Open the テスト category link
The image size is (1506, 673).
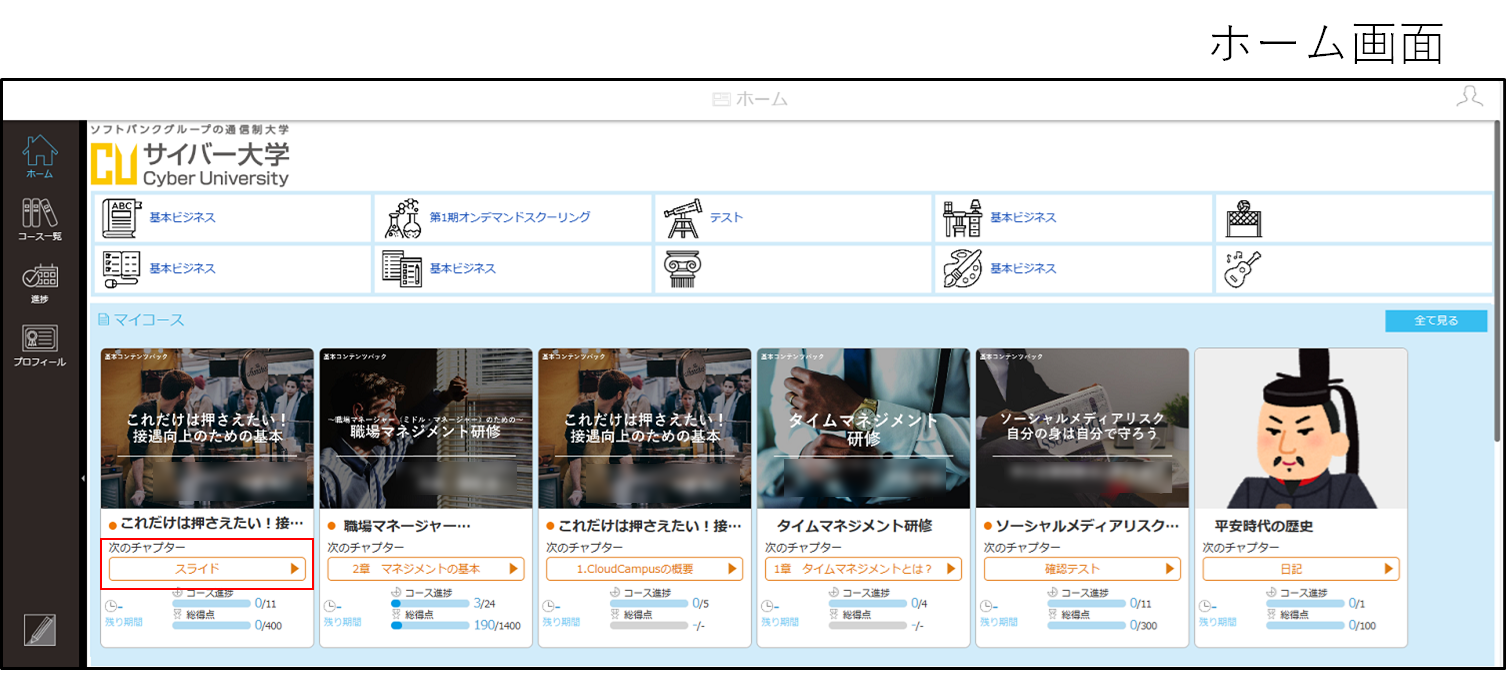click(726, 217)
